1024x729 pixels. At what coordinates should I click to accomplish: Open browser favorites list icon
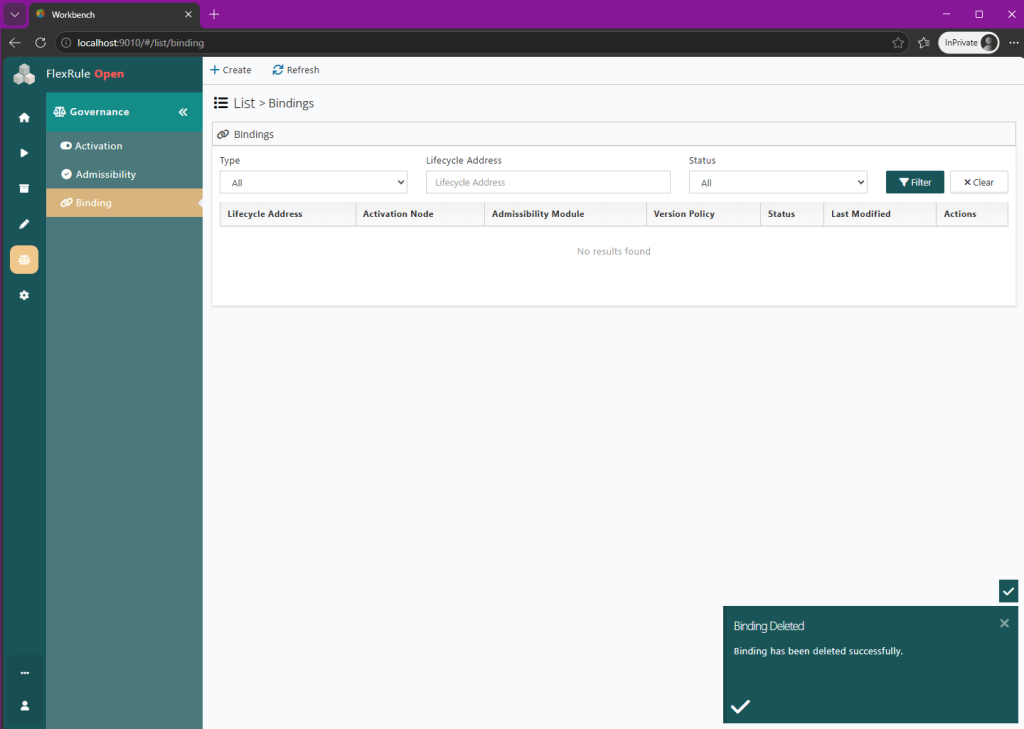(923, 42)
